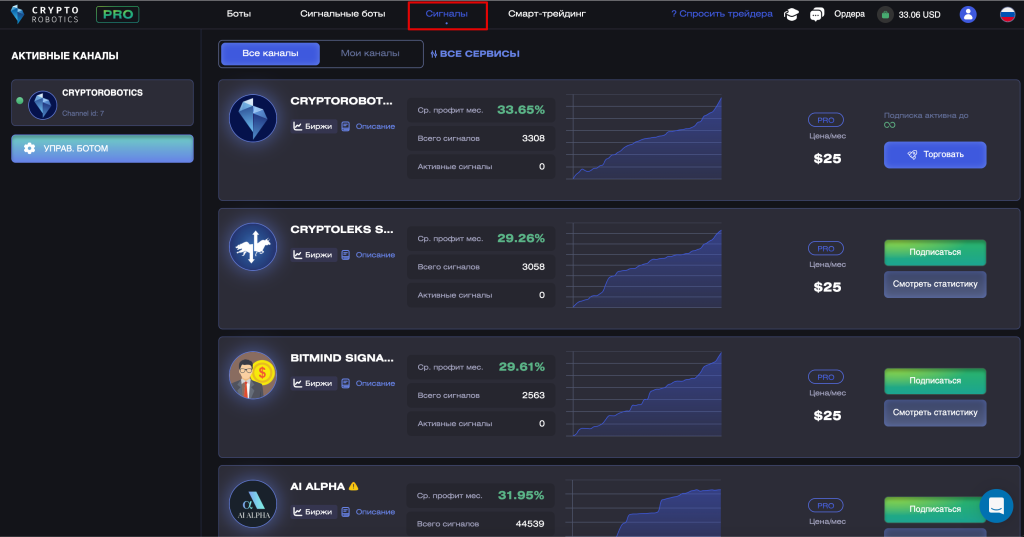Click "Подписаться" for the Cryptoleks channel
1024x537 pixels.
[934, 252]
